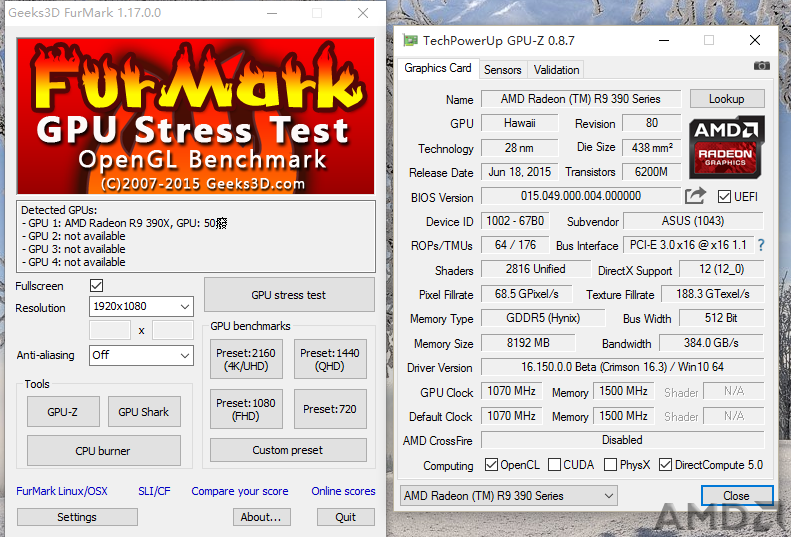Open FurMark Settings button
Viewport: 791px width, 537px height.
[x=77, y=517]
